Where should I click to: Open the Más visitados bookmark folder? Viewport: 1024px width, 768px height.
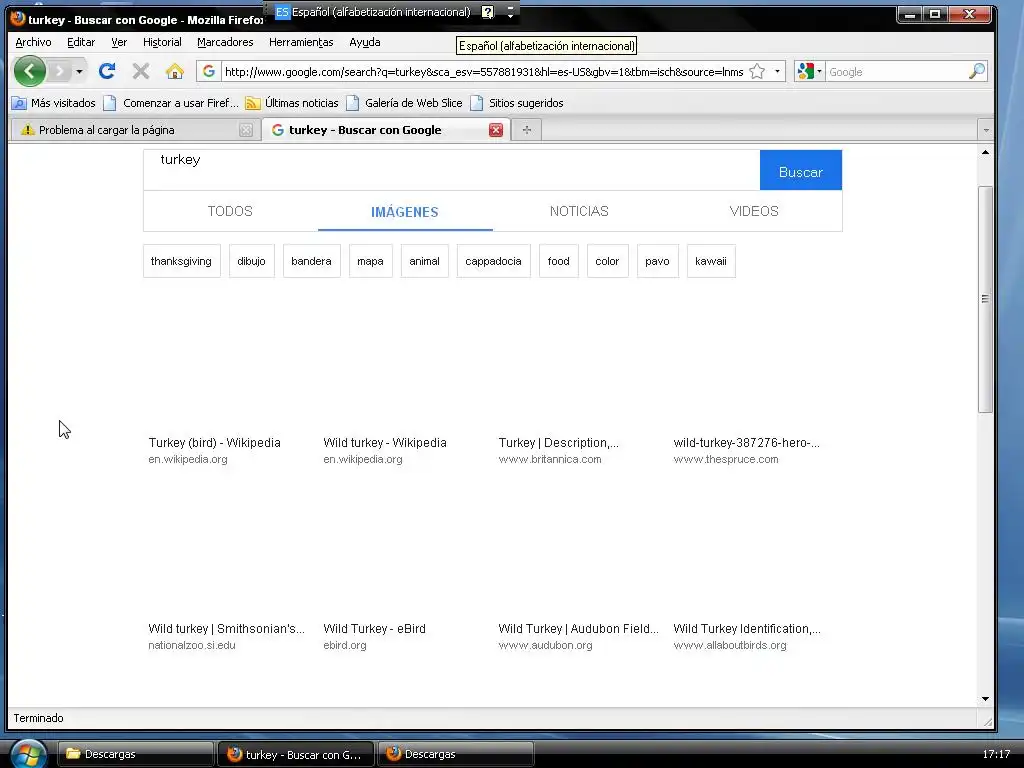[x=54, y=103]
